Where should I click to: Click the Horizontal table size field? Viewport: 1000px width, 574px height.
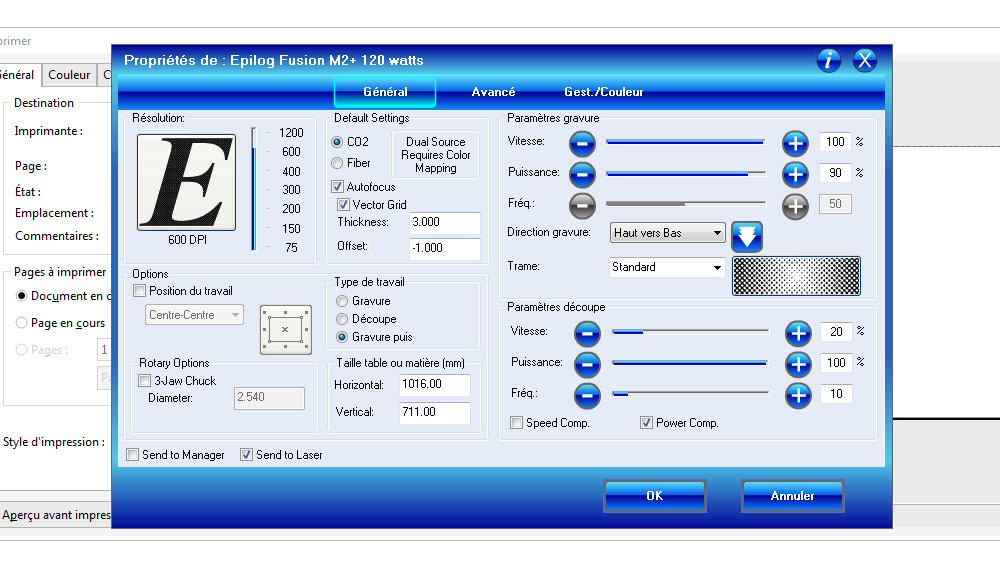434,385
